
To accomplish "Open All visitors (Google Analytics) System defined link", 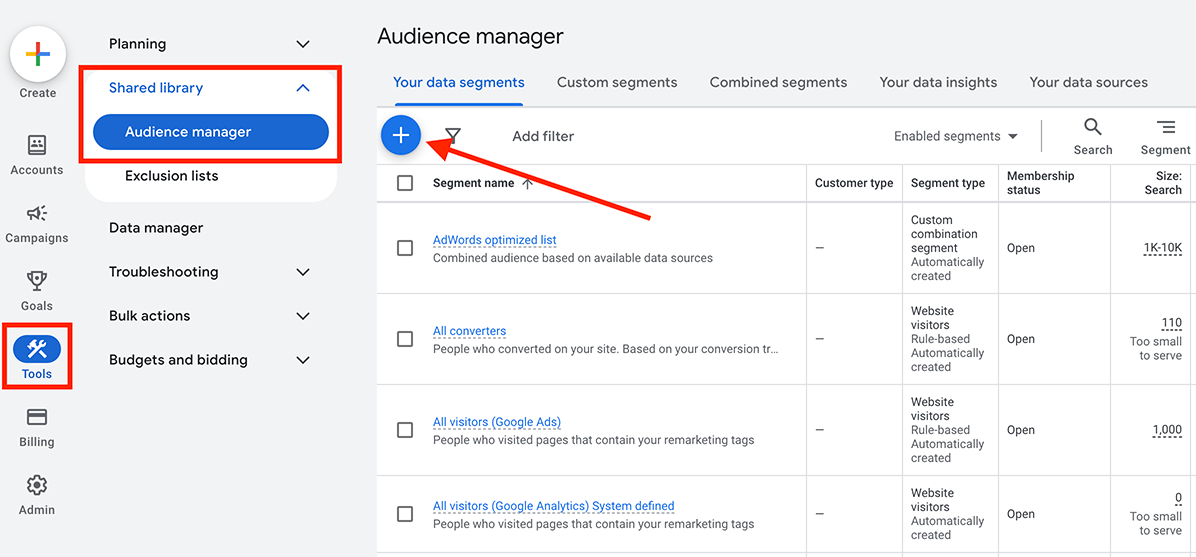I will (x=553, y=506).
